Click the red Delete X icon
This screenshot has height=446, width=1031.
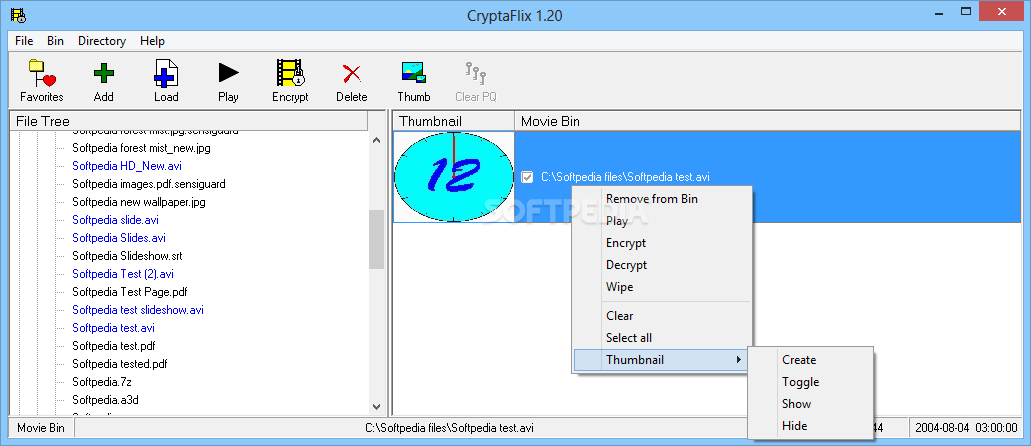352,73
